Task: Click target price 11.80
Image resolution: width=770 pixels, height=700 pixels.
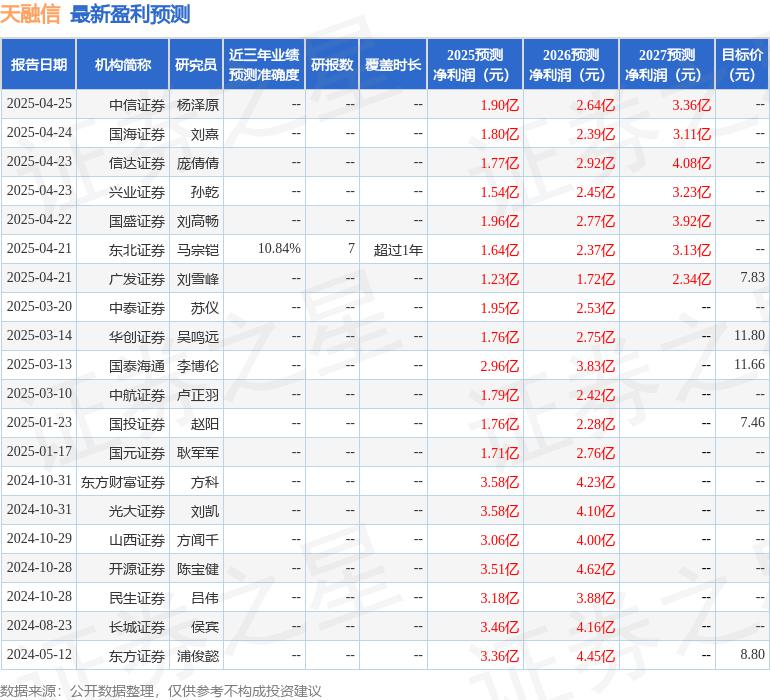Action: point(749,336)
